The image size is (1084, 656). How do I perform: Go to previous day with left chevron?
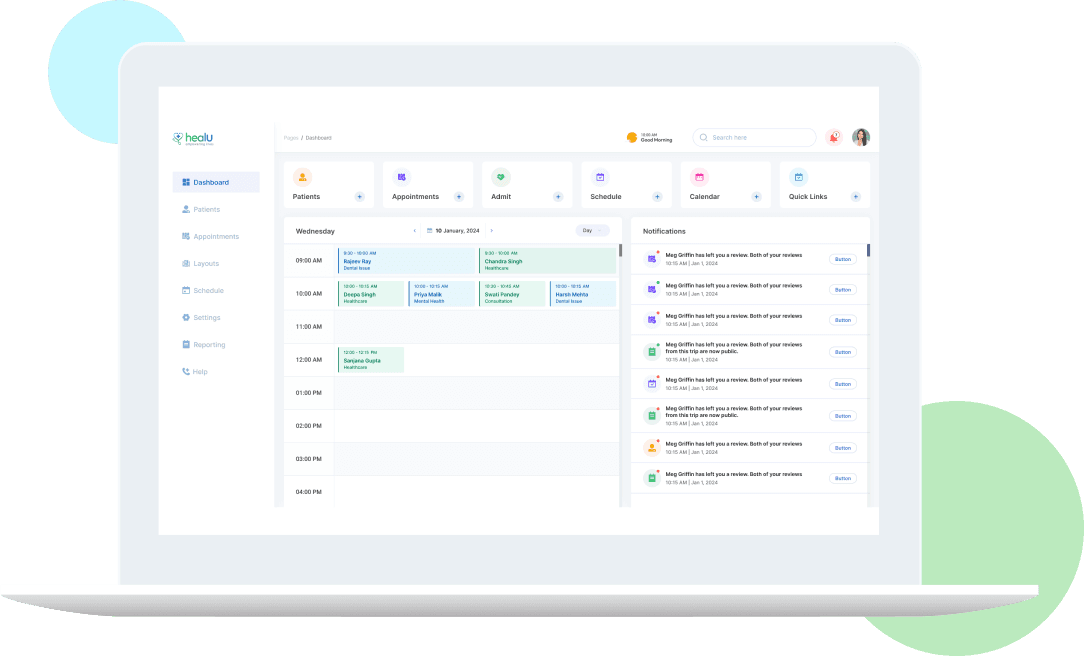point(415,231)
